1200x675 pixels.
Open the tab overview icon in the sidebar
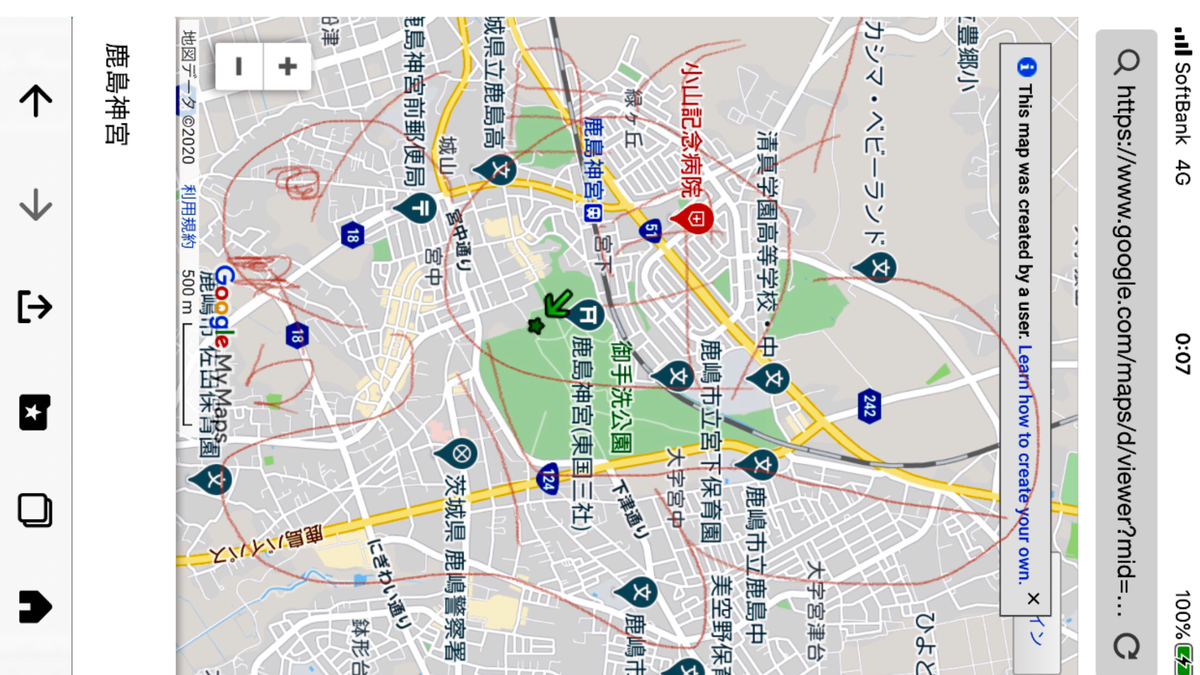(x=33, y=512)
